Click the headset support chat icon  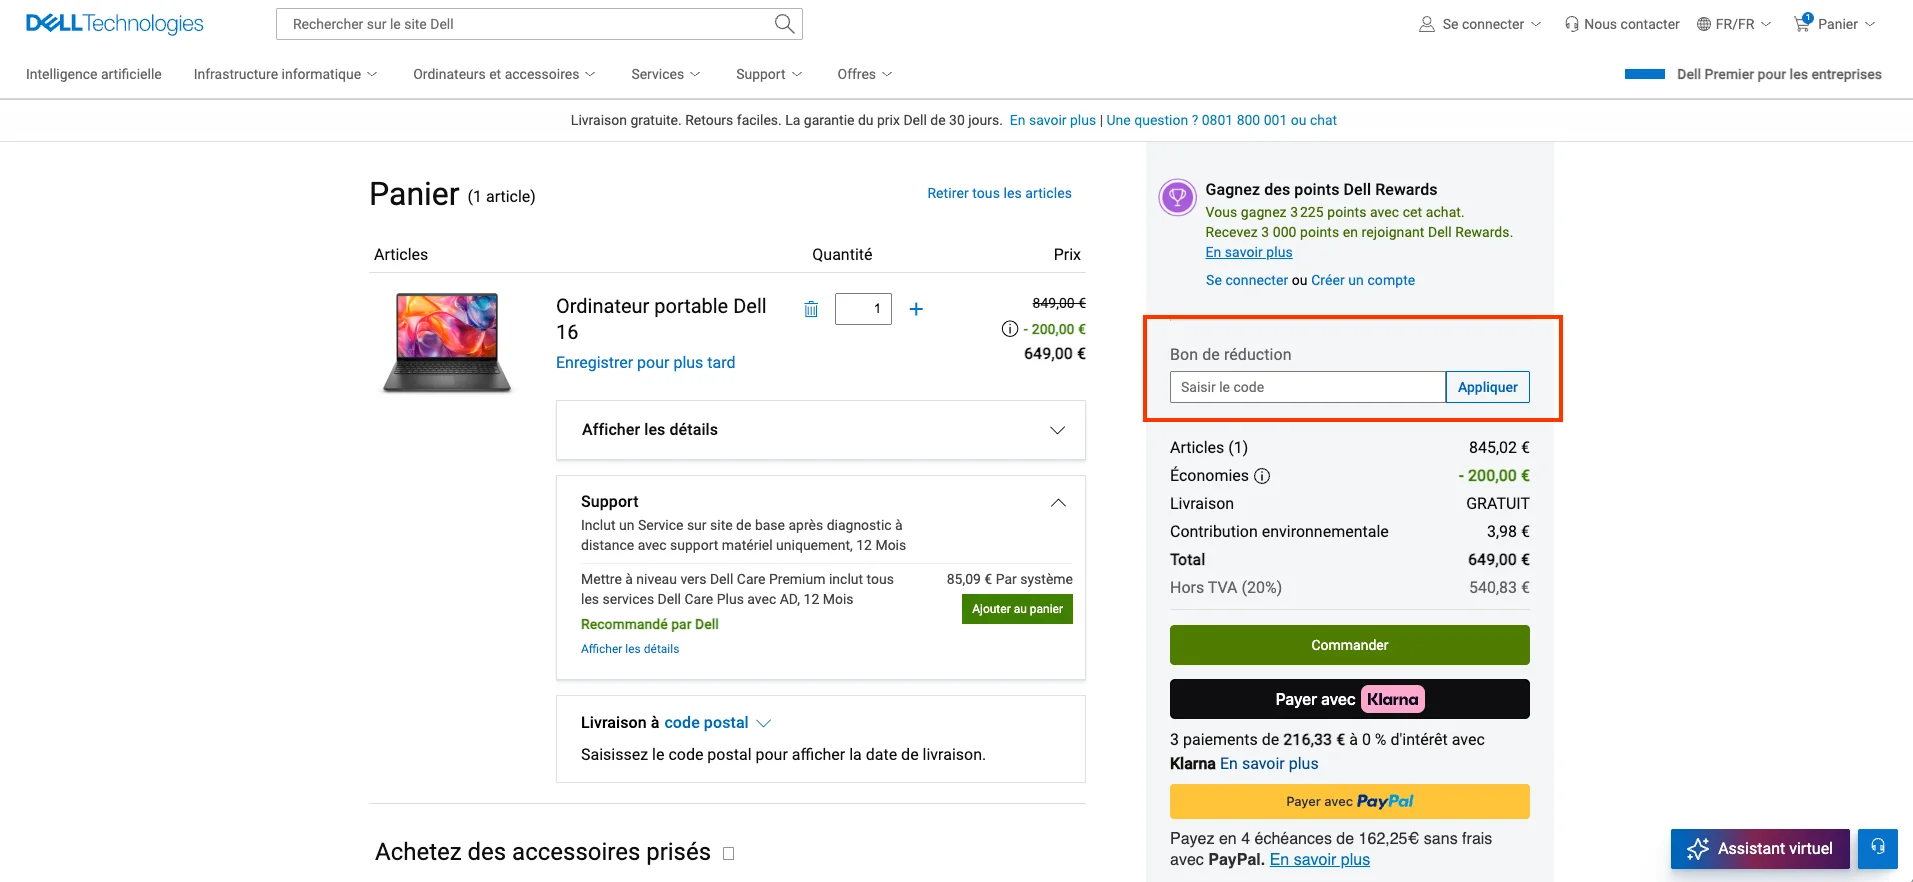coord(1878,848)
